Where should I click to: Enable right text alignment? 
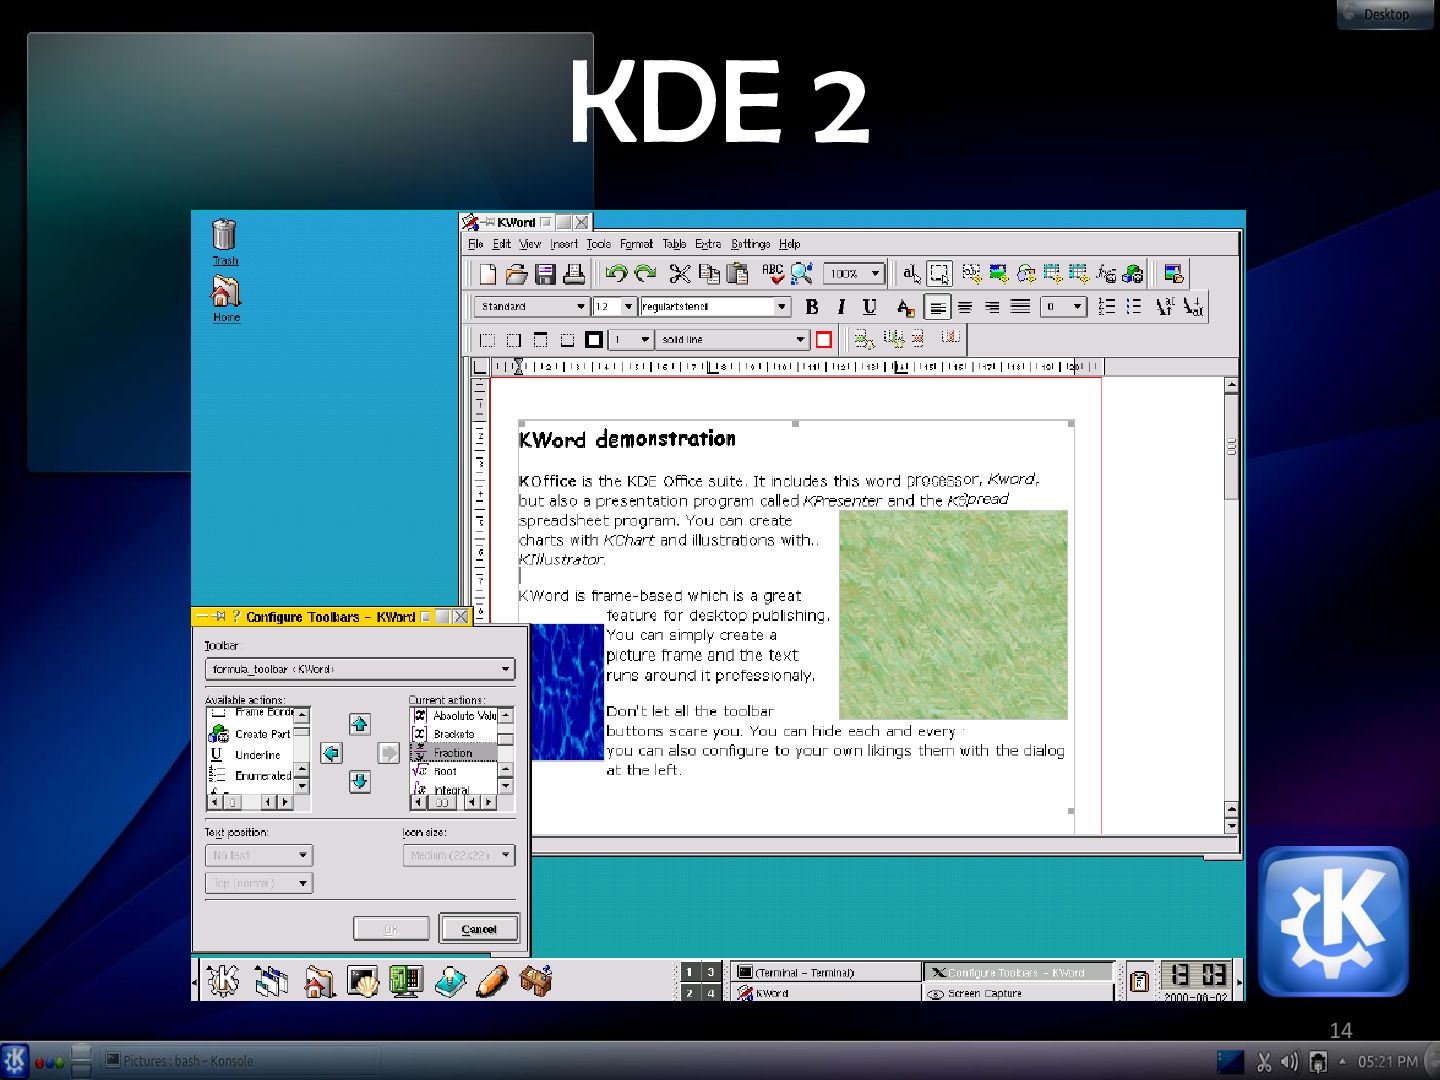(x=992, y=307)
